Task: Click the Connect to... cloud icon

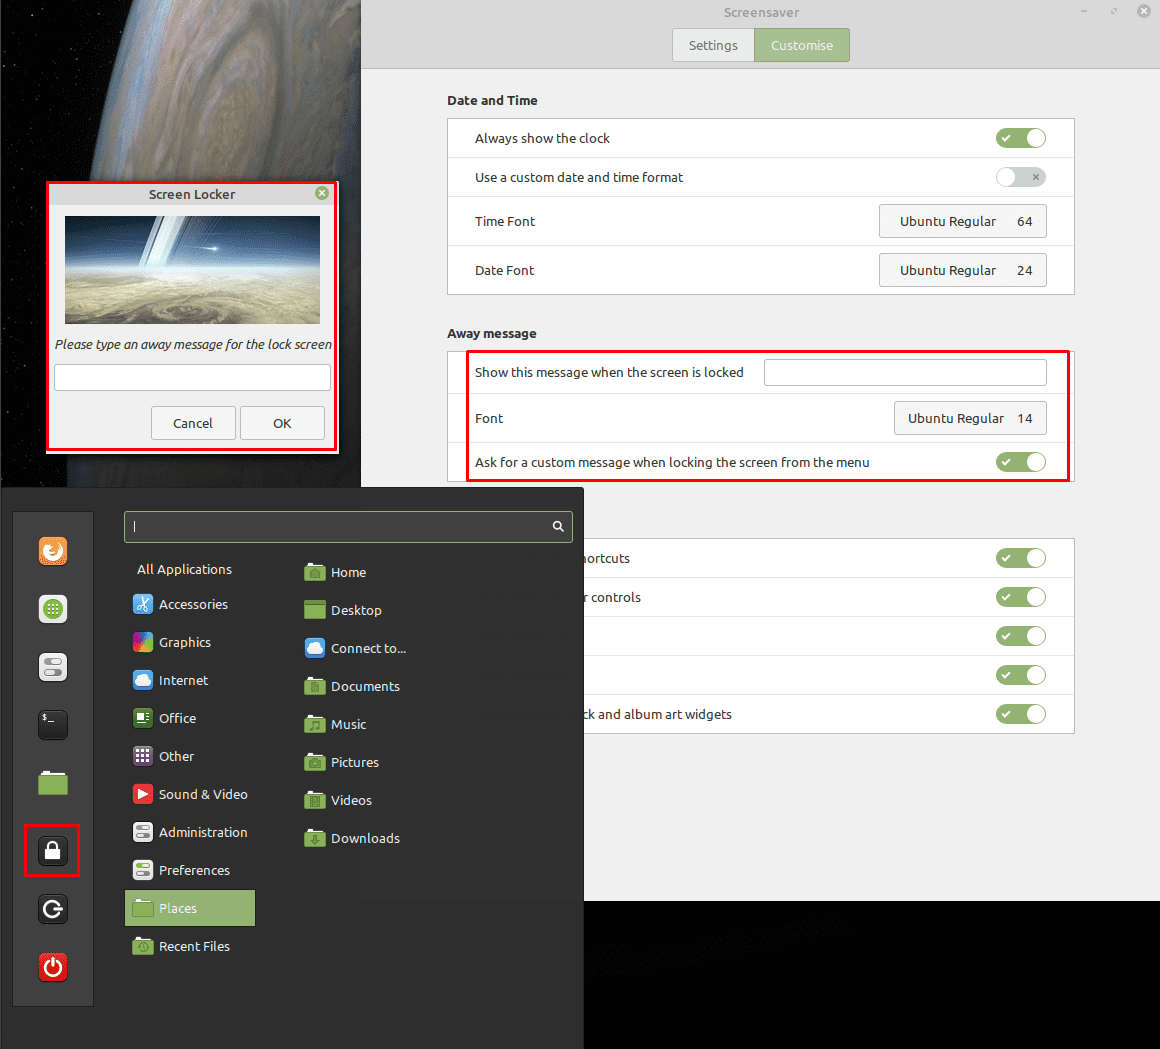Action: pyautogui.click(x=315, y=648)
